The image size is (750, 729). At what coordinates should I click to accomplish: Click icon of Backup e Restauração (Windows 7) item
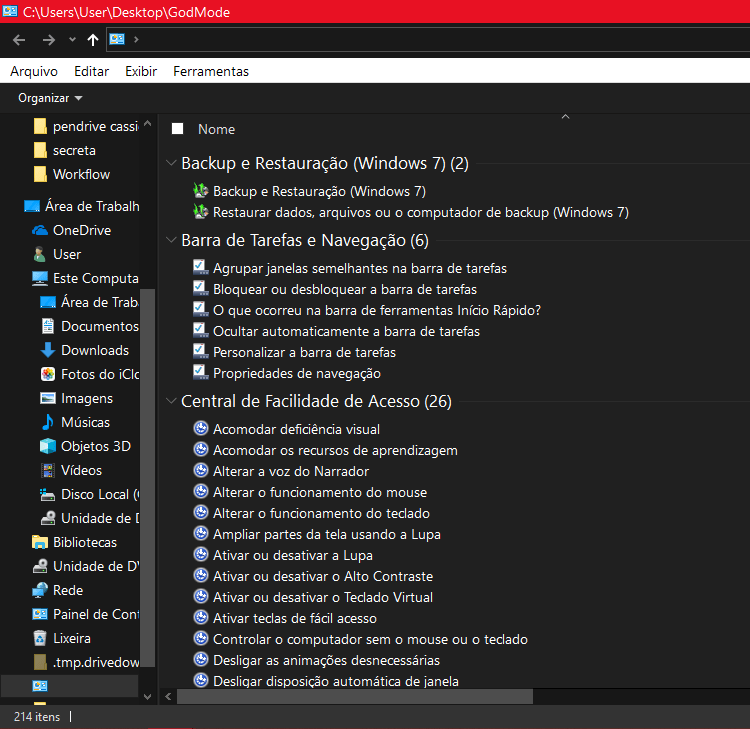pyautogui.click(x=201, y=190)
